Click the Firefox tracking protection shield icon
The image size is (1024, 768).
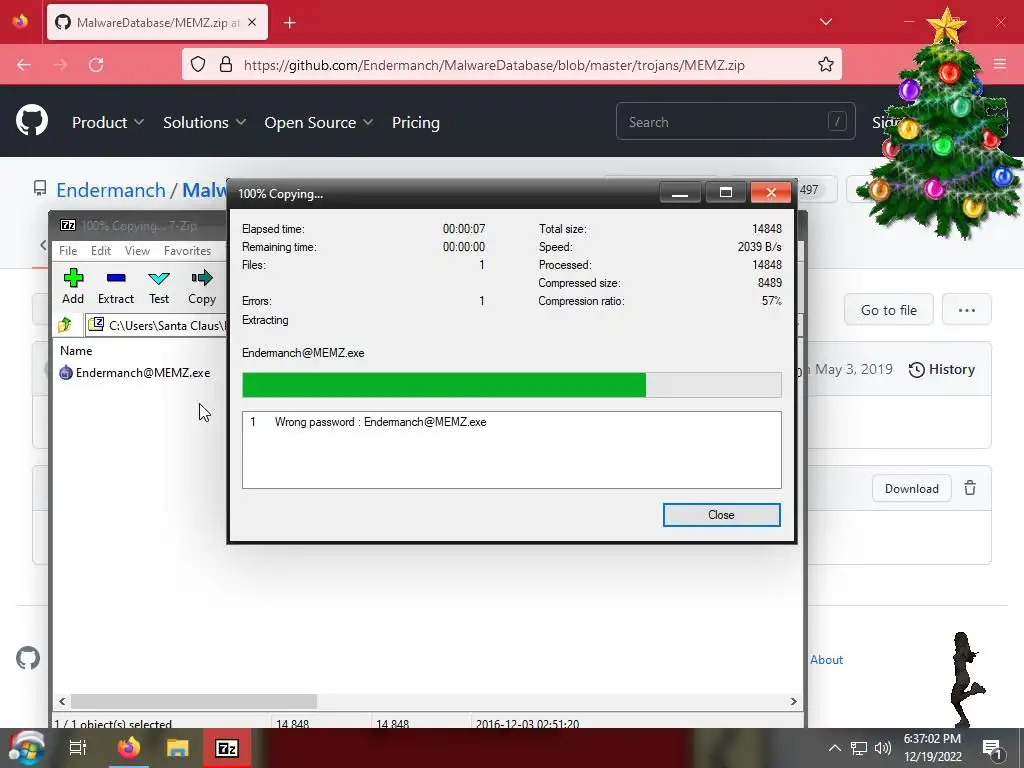tap(198, 64)
